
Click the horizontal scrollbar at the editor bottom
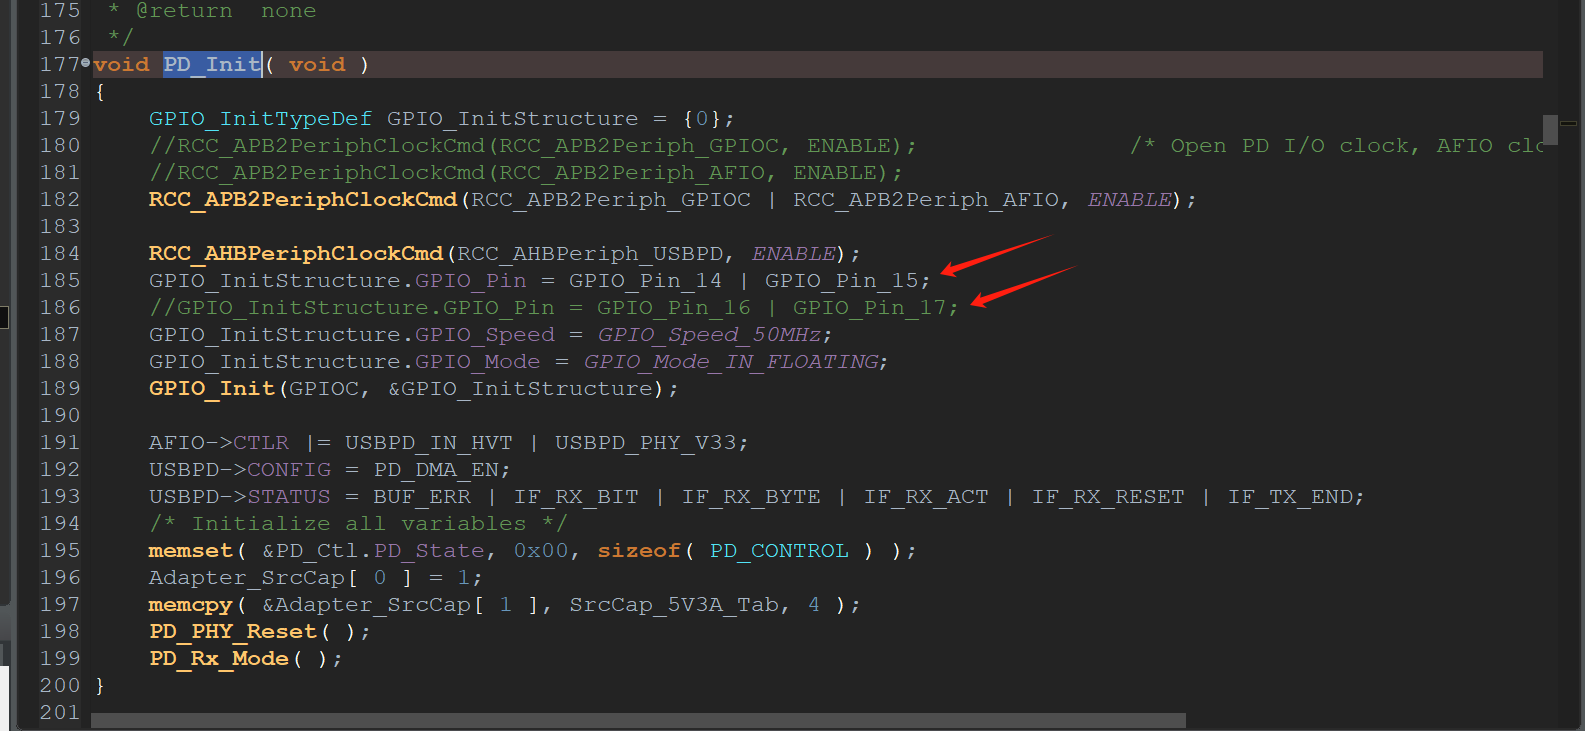click(638, 720)
